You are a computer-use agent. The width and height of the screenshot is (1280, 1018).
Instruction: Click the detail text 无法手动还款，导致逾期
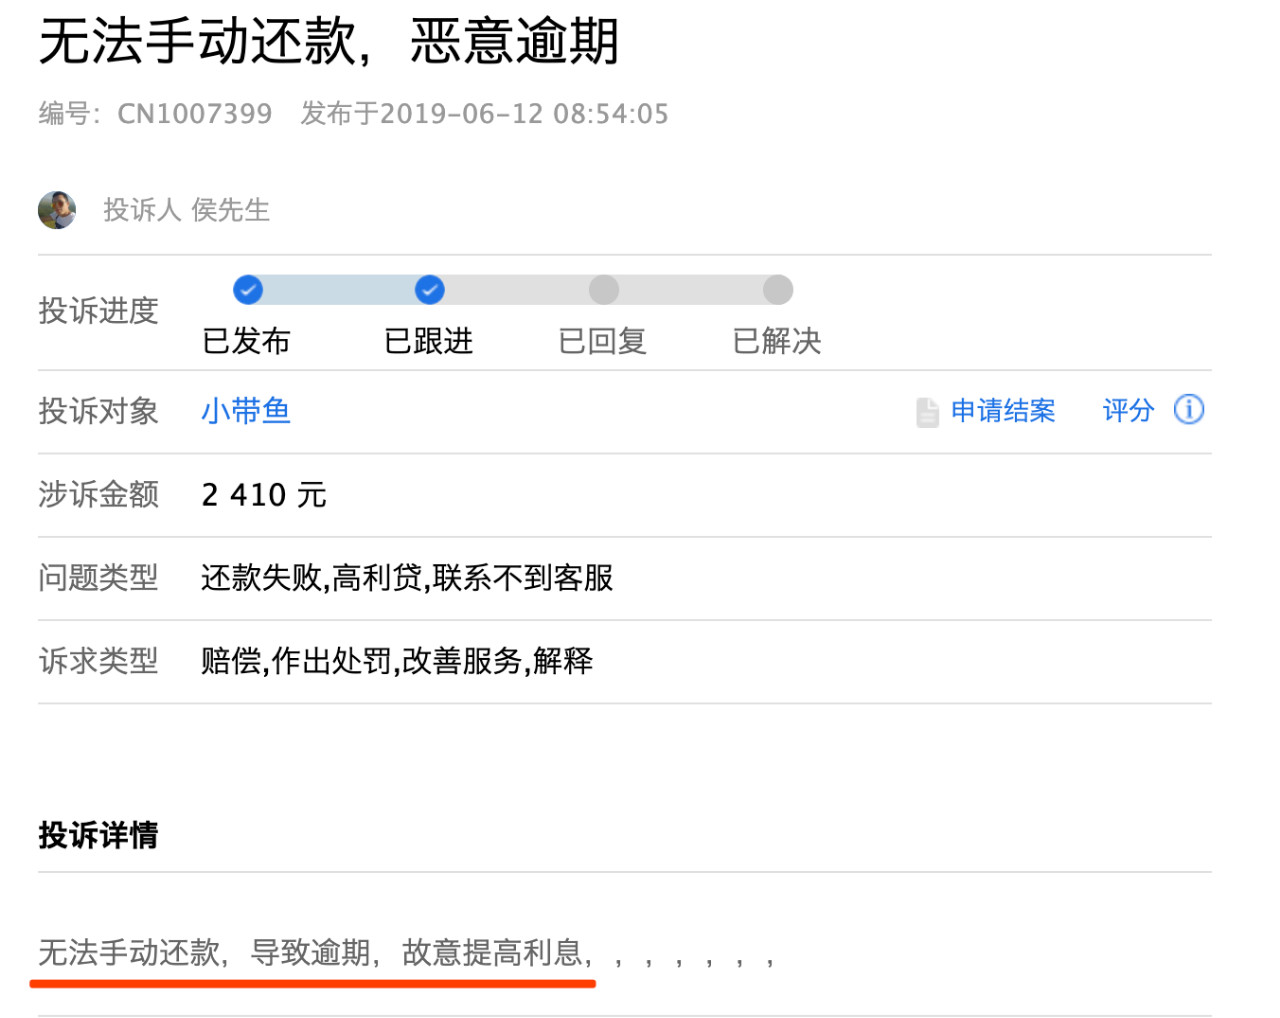pyautogui.click(x=205, y=953)
